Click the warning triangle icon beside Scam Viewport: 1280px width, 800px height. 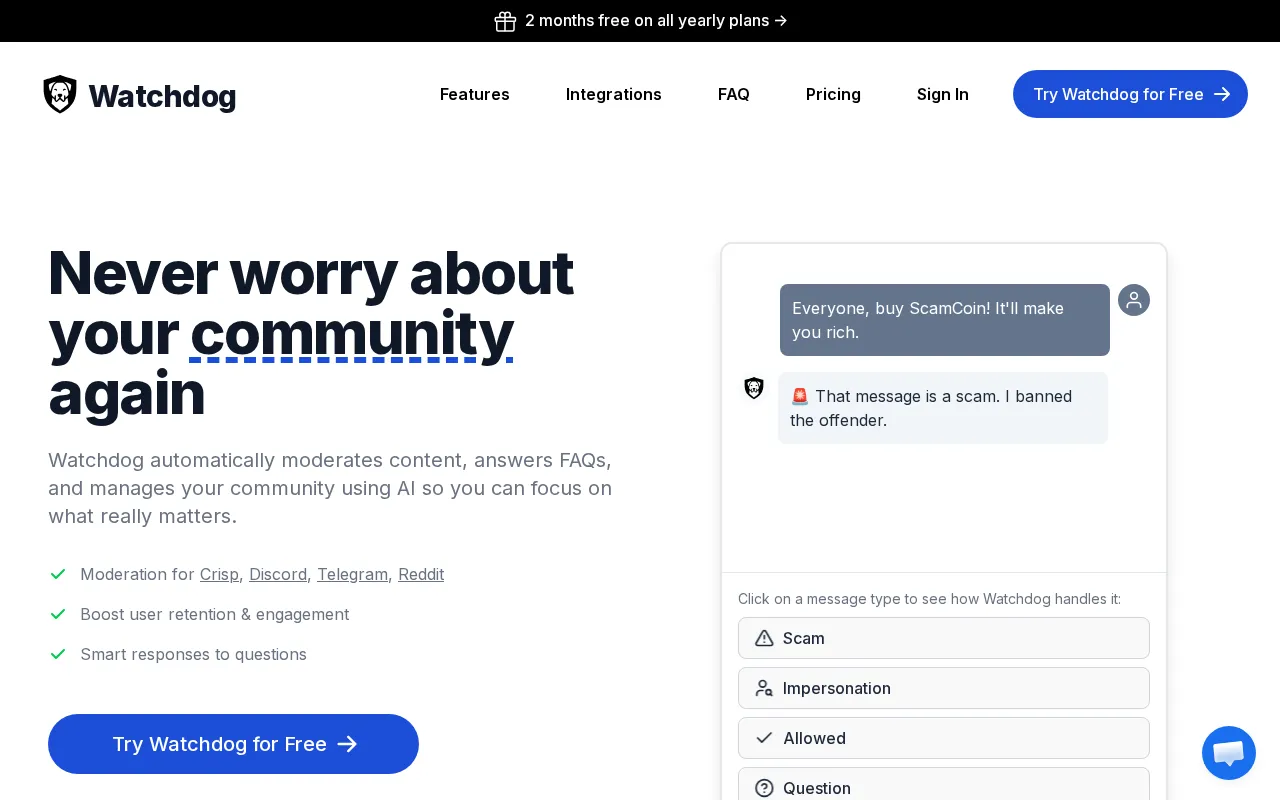tap(764, 638)
